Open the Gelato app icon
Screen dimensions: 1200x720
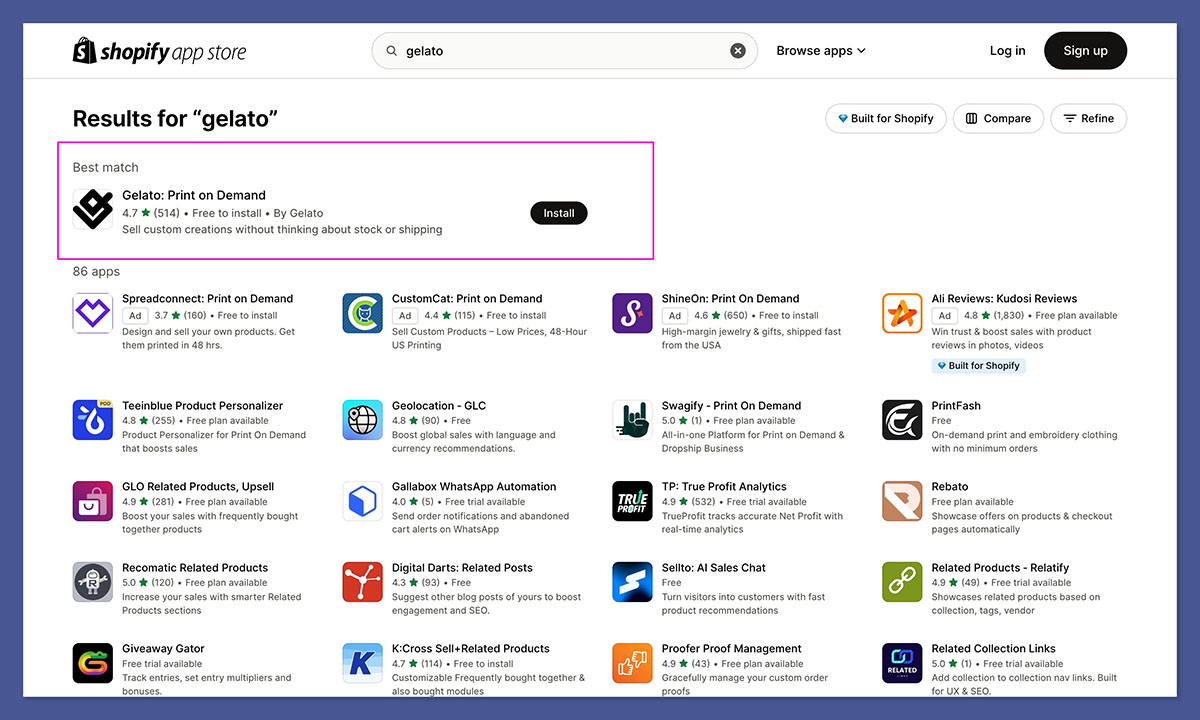click(93, 210)
